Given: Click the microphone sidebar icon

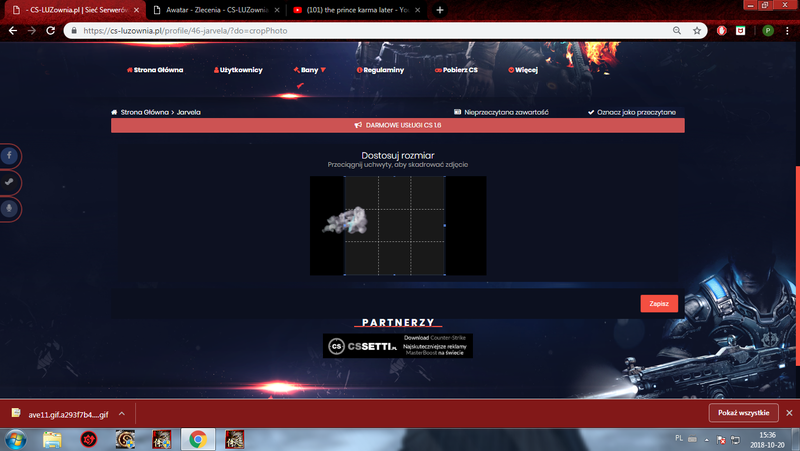Looking at the screenshot, I should (9, 208).
